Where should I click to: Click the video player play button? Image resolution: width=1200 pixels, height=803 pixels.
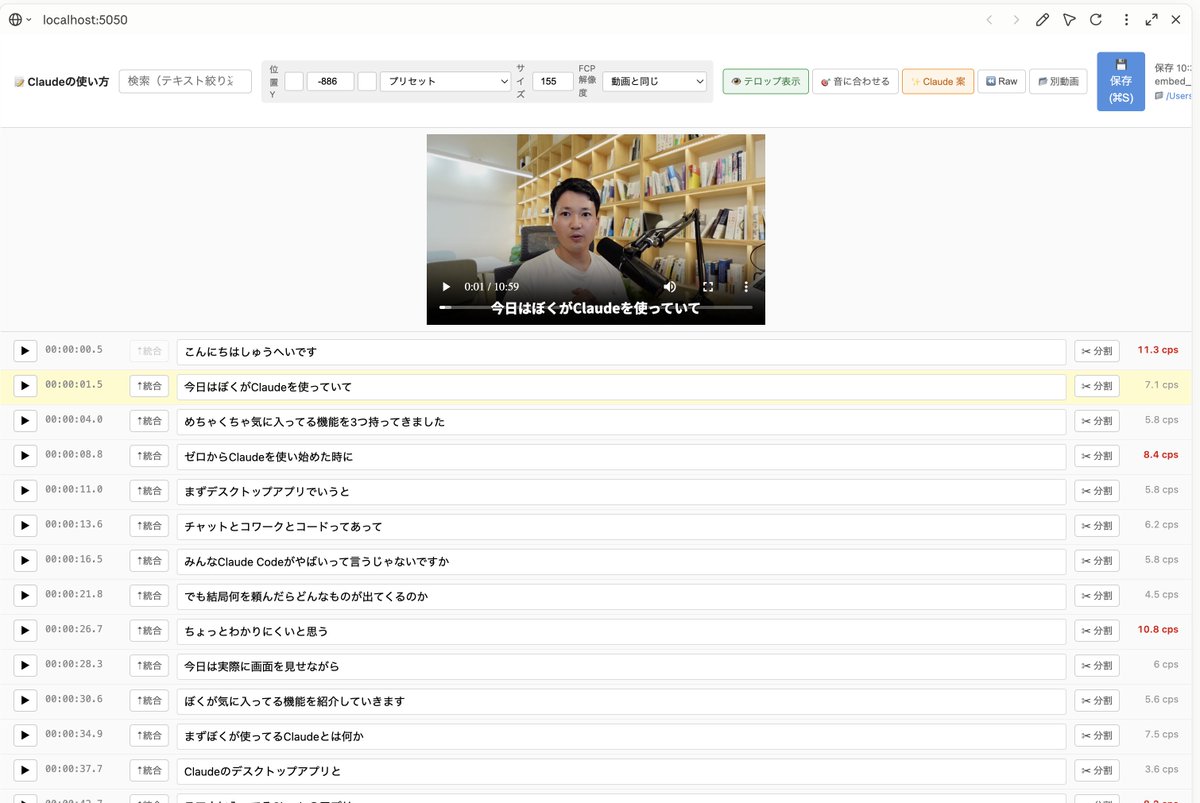click(446, 287)
